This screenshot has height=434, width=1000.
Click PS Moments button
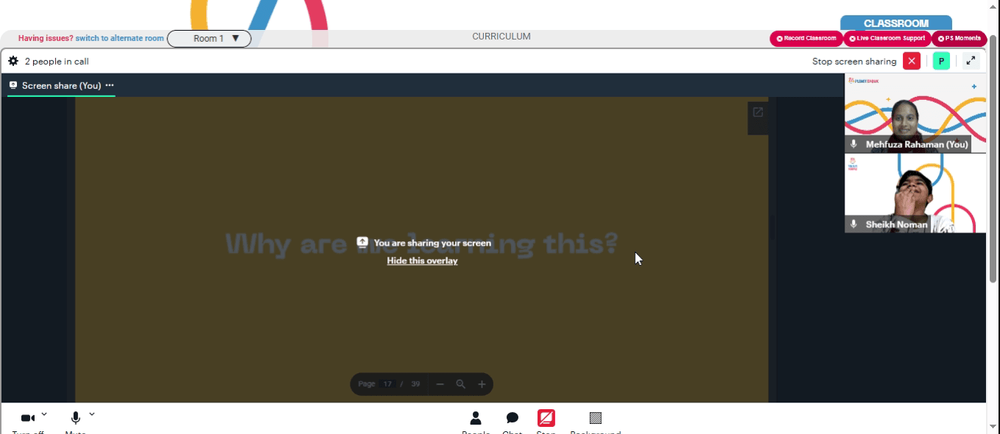[959, 38]
